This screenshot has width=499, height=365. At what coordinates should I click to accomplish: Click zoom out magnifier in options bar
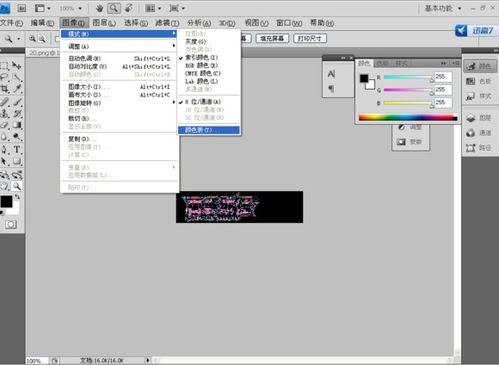click(x=42, y=39)
